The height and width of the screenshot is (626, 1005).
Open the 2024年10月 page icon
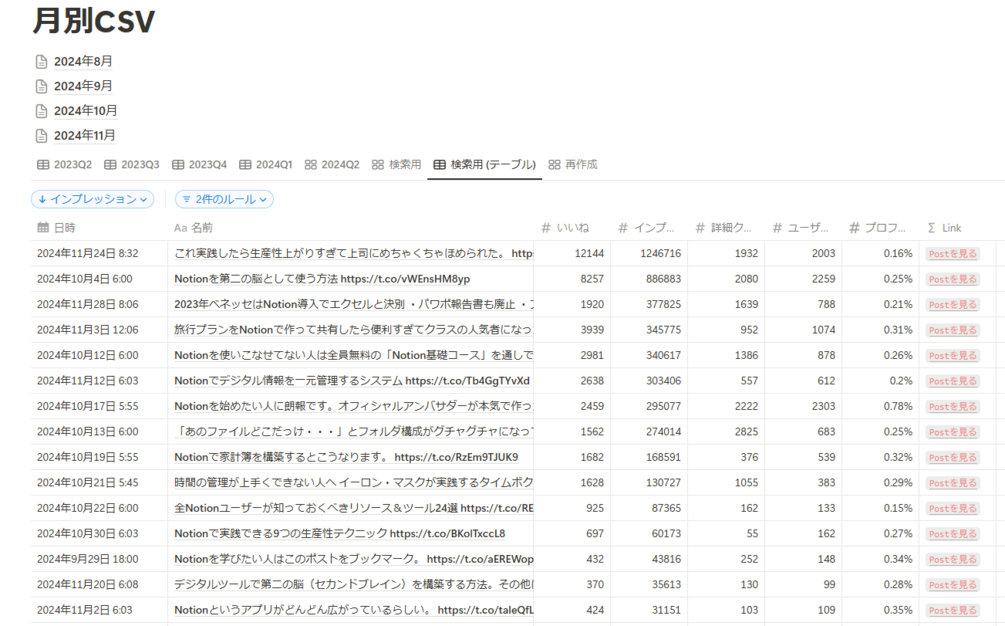[x=42, y=111]
